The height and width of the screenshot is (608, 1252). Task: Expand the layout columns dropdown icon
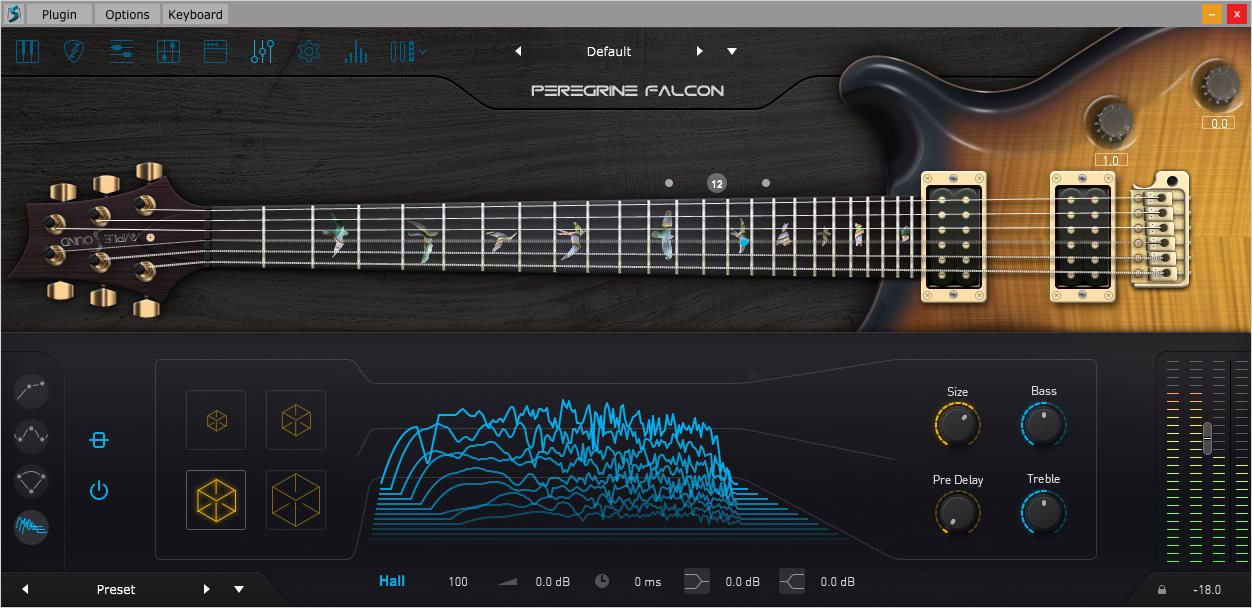409,51
